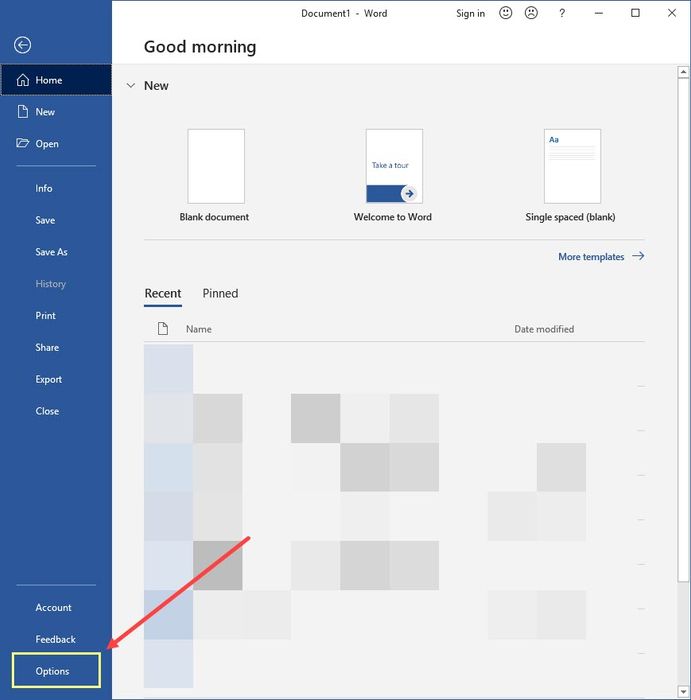Click the document icon column header
The width and height of the screenshot is (691, 700).
163,329
